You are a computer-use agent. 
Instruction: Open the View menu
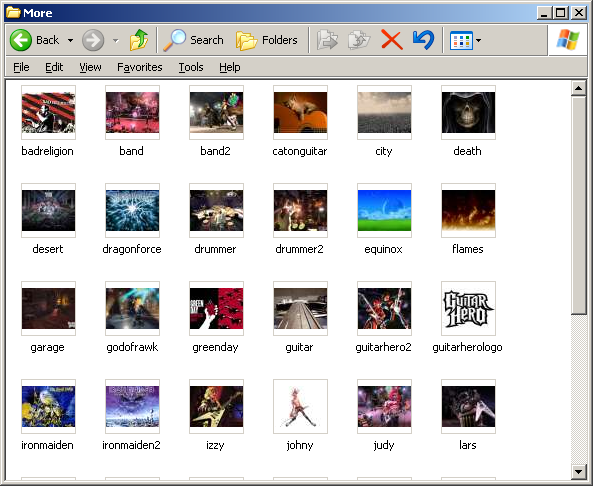point(90,67)
